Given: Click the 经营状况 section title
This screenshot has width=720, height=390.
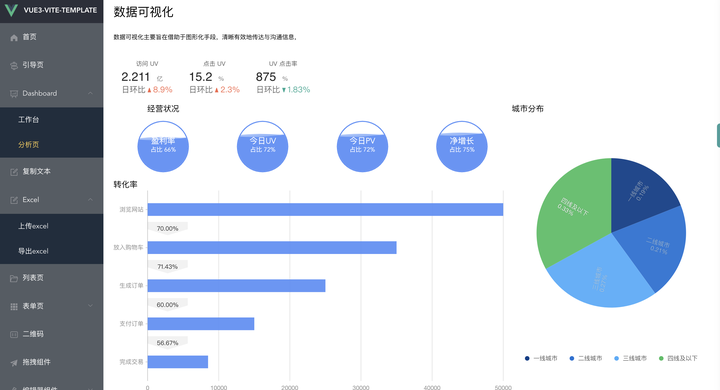Looking at the screenshot, I should click(163, 109).
